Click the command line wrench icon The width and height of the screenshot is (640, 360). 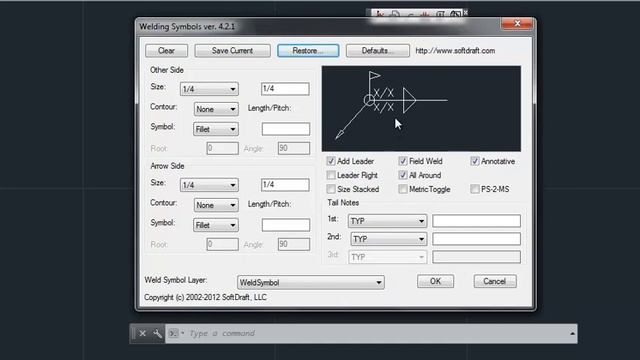(x=157, y=333)
